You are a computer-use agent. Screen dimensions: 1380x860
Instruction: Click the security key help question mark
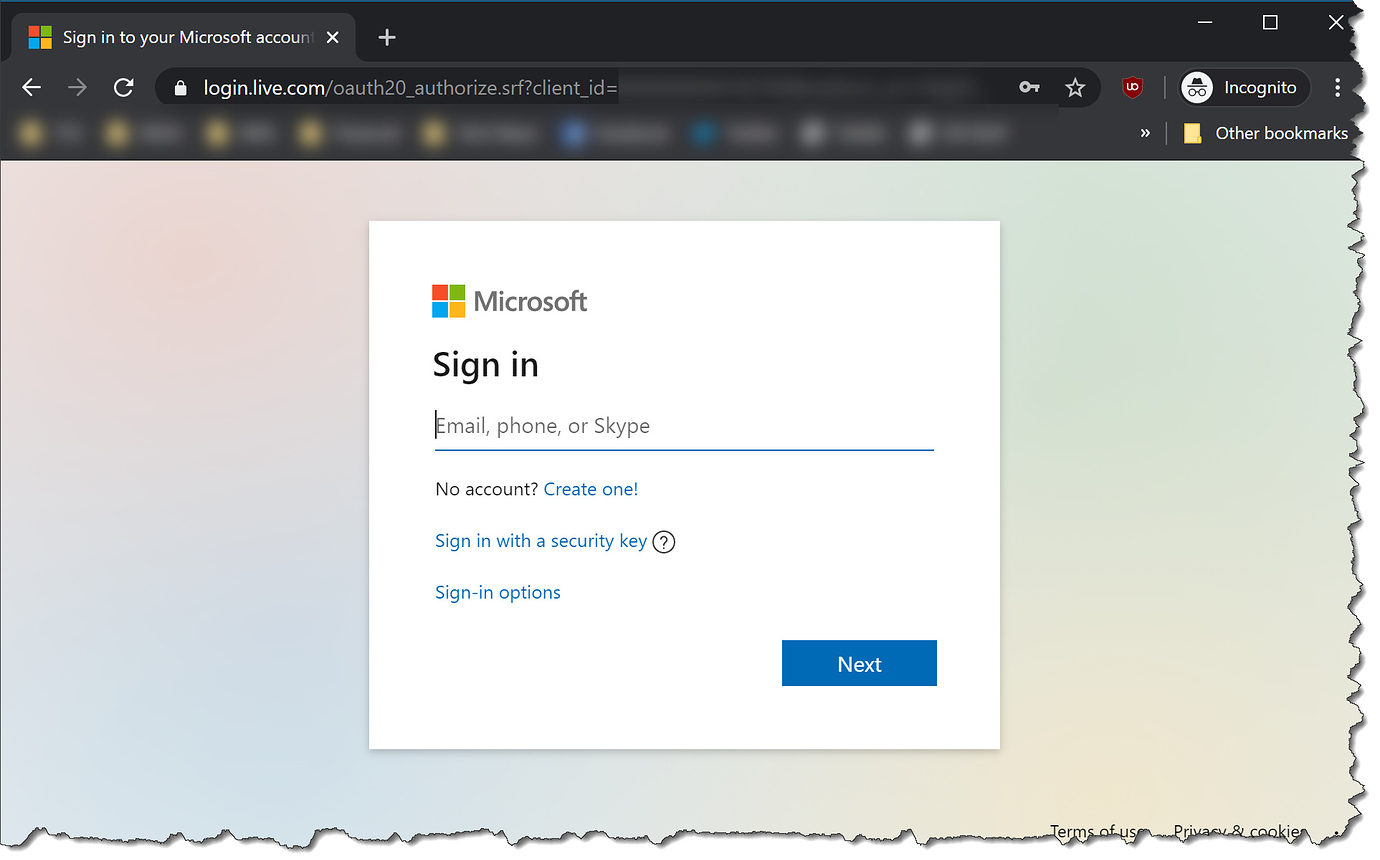pos(664,542)
